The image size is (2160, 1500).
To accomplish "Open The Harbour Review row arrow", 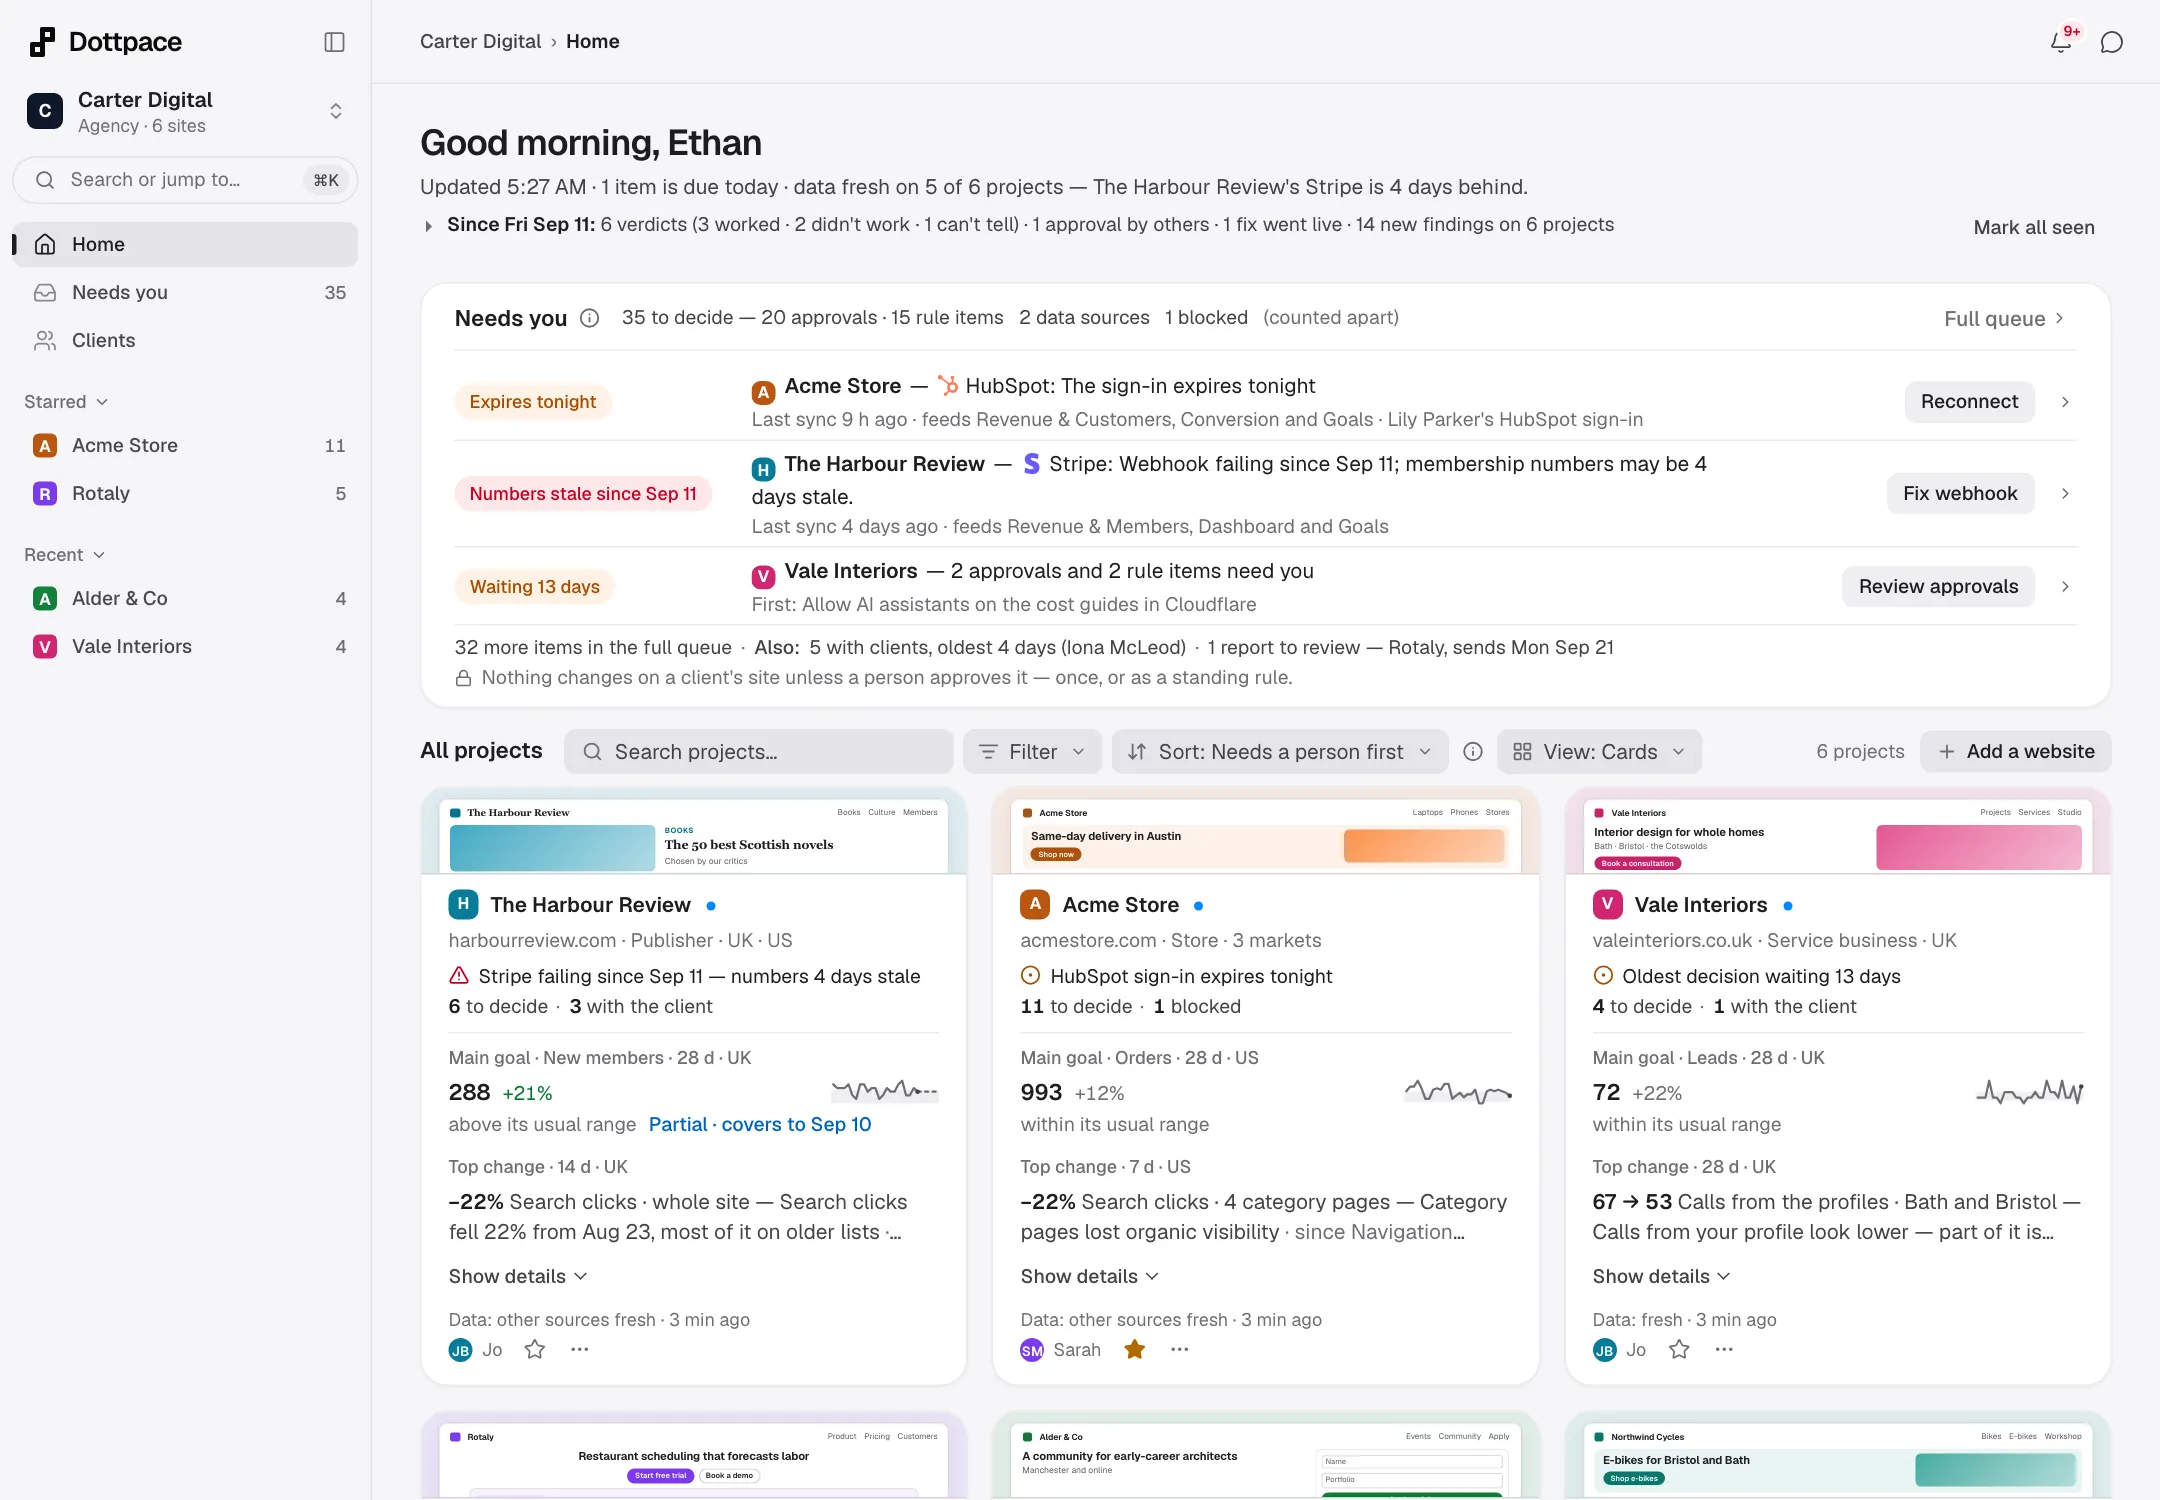I will coord(2066,494).
